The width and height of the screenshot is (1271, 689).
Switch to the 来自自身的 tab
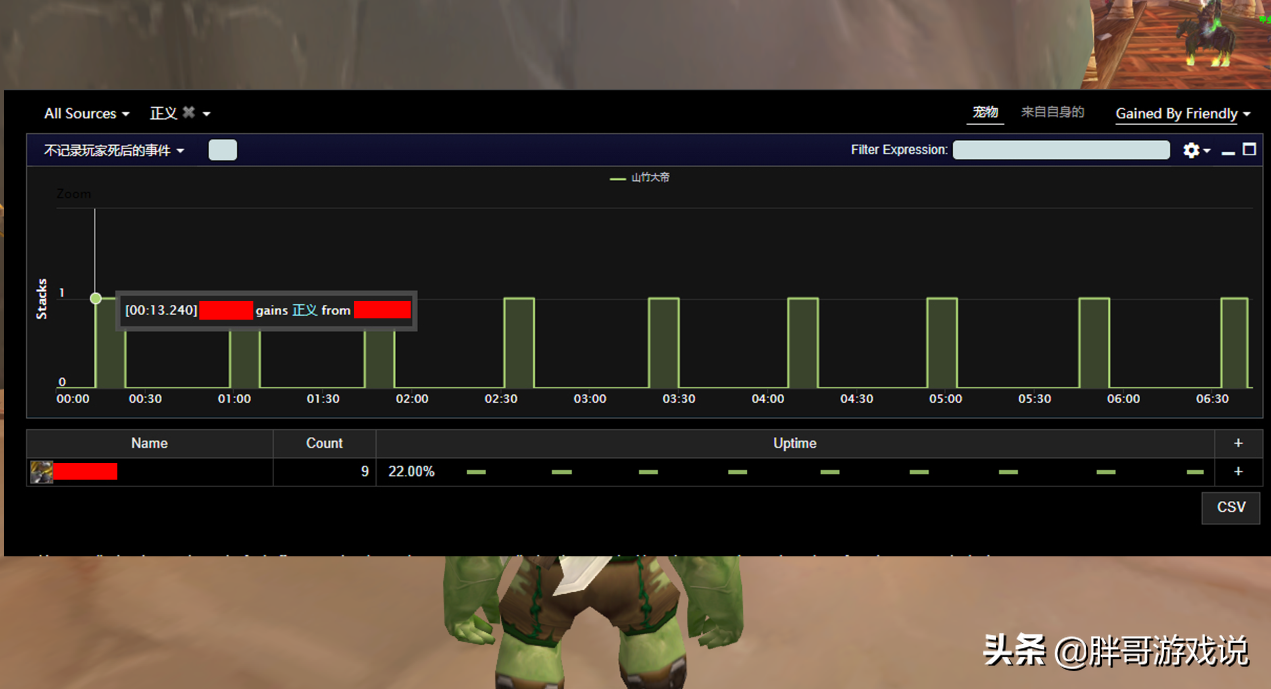point(1052,112)
